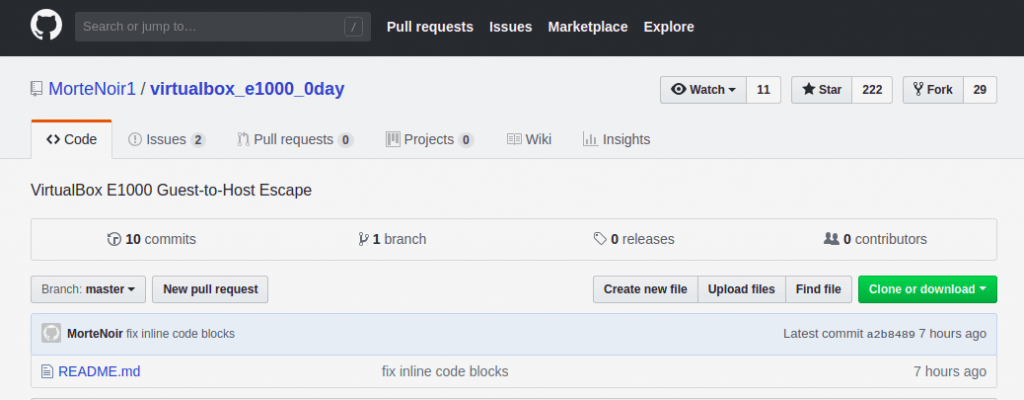Click Find file button
This screenshot has width=1024, height=400.
[818, 289]
